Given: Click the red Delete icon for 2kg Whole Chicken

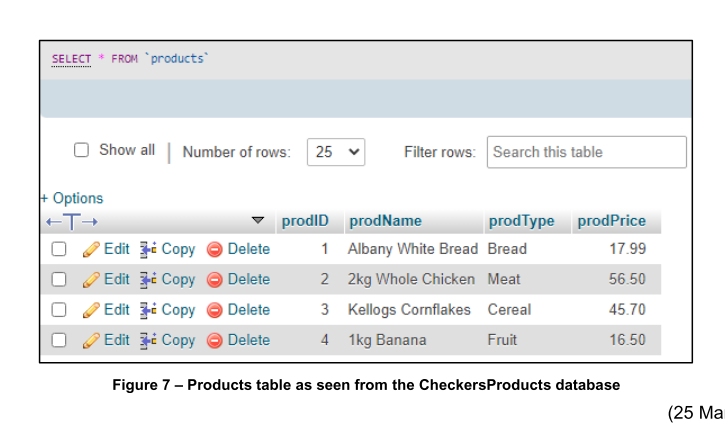Looking at the screenshot, I should click(215, 280).
